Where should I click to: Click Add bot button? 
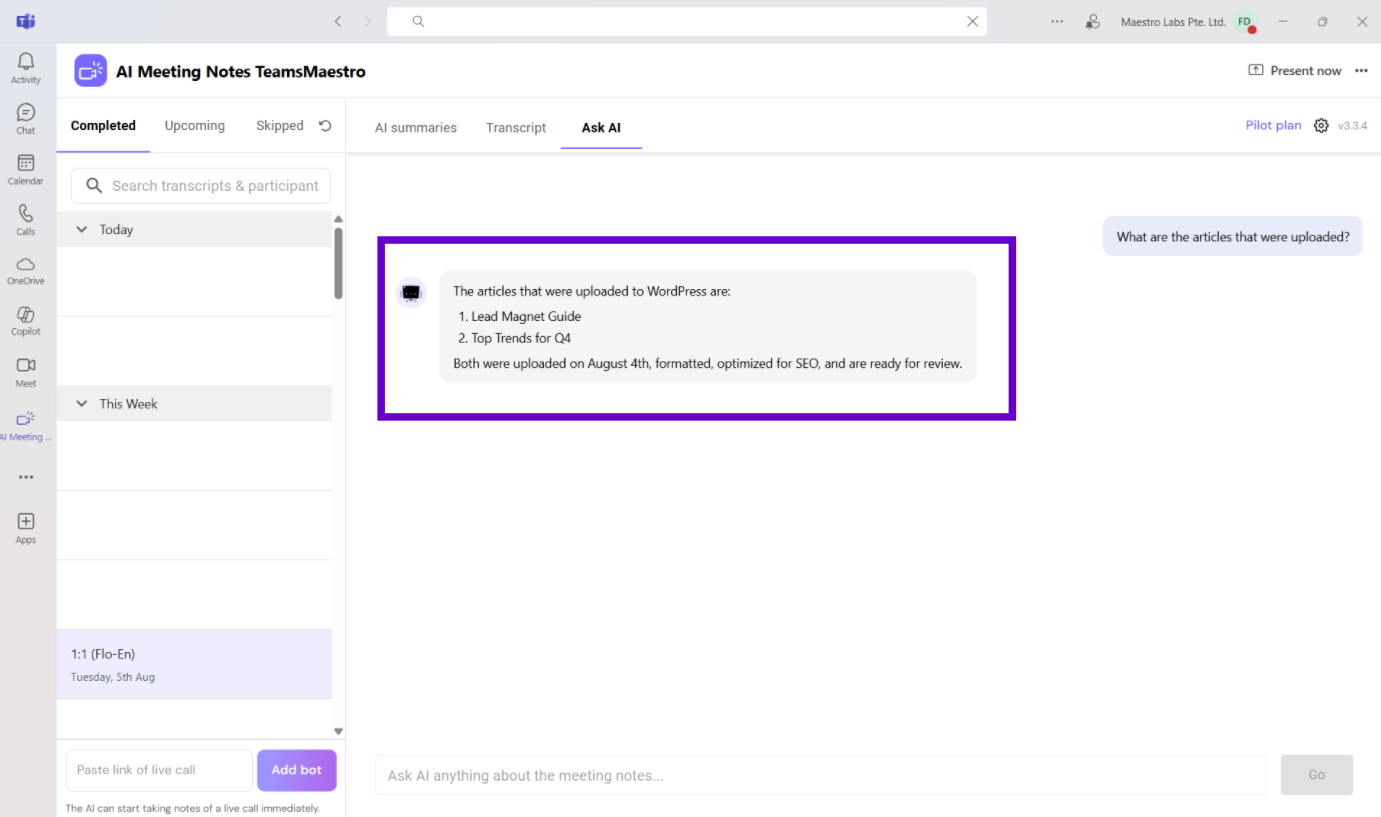tap(297, 770)
